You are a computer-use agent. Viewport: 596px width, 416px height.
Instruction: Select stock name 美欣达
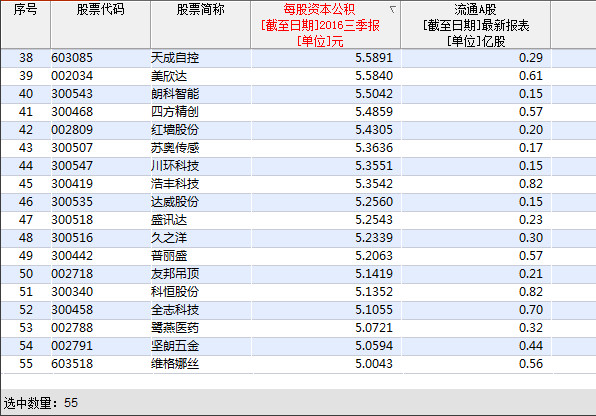pos(169,76)
